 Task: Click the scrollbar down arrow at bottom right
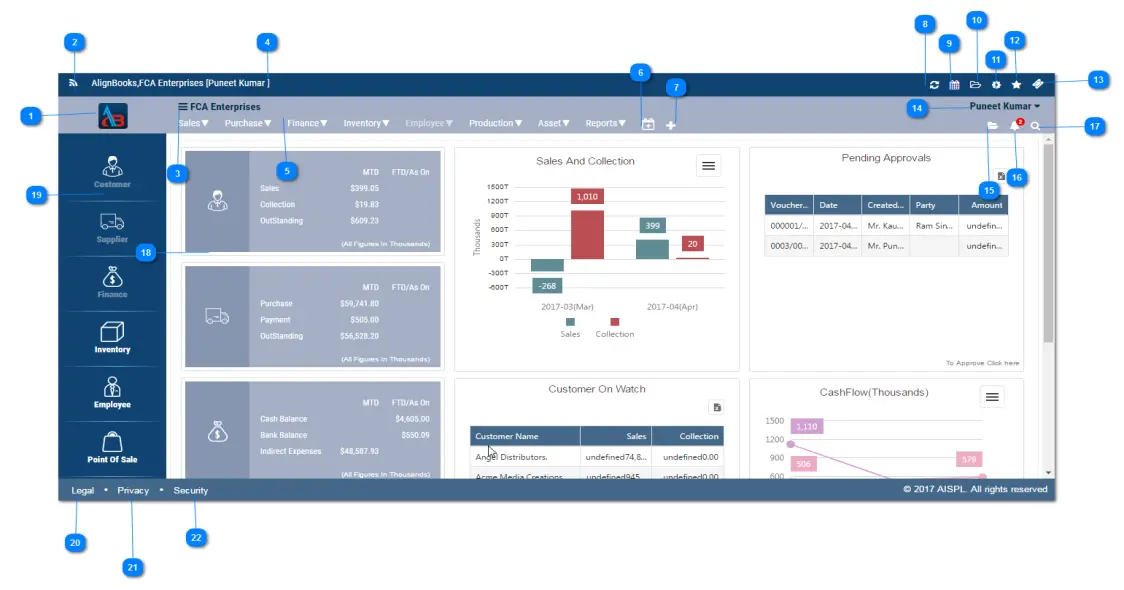pos(1048,472)
